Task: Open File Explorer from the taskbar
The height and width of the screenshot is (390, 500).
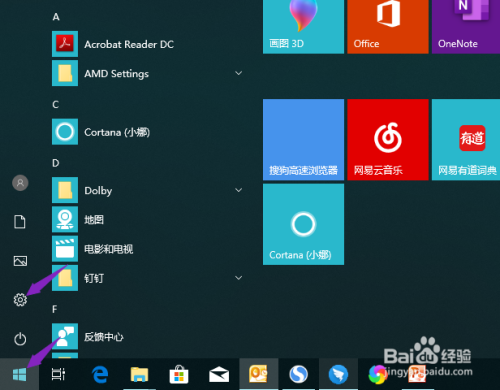Action: tap(139, 374)
